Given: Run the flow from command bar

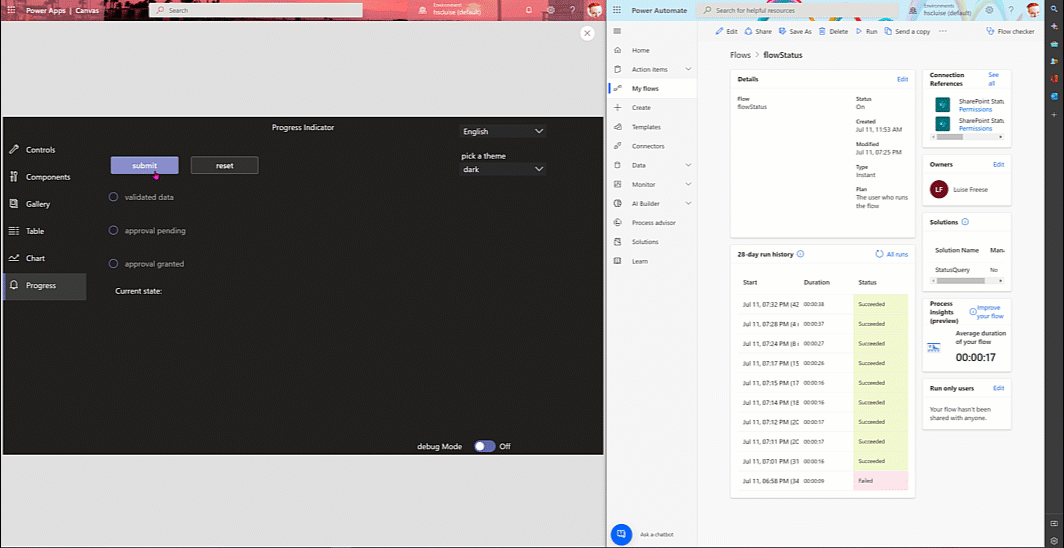Looking at the screenshot, I should click(866, 31).
